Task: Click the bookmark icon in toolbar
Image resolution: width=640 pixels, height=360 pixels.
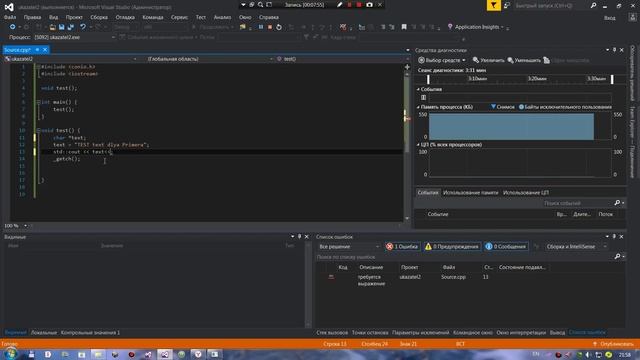Action: 404,27
